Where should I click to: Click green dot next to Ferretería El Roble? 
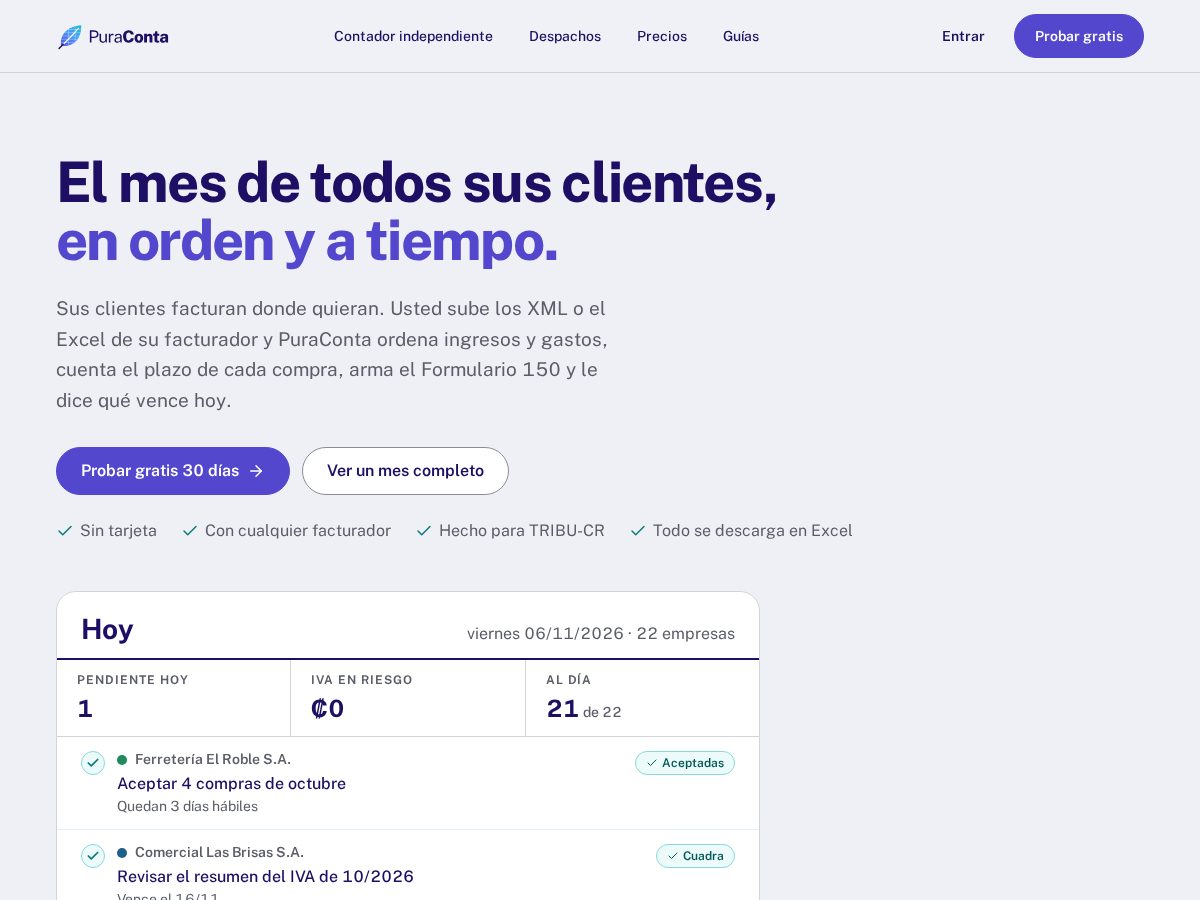(x=122, y=760)
